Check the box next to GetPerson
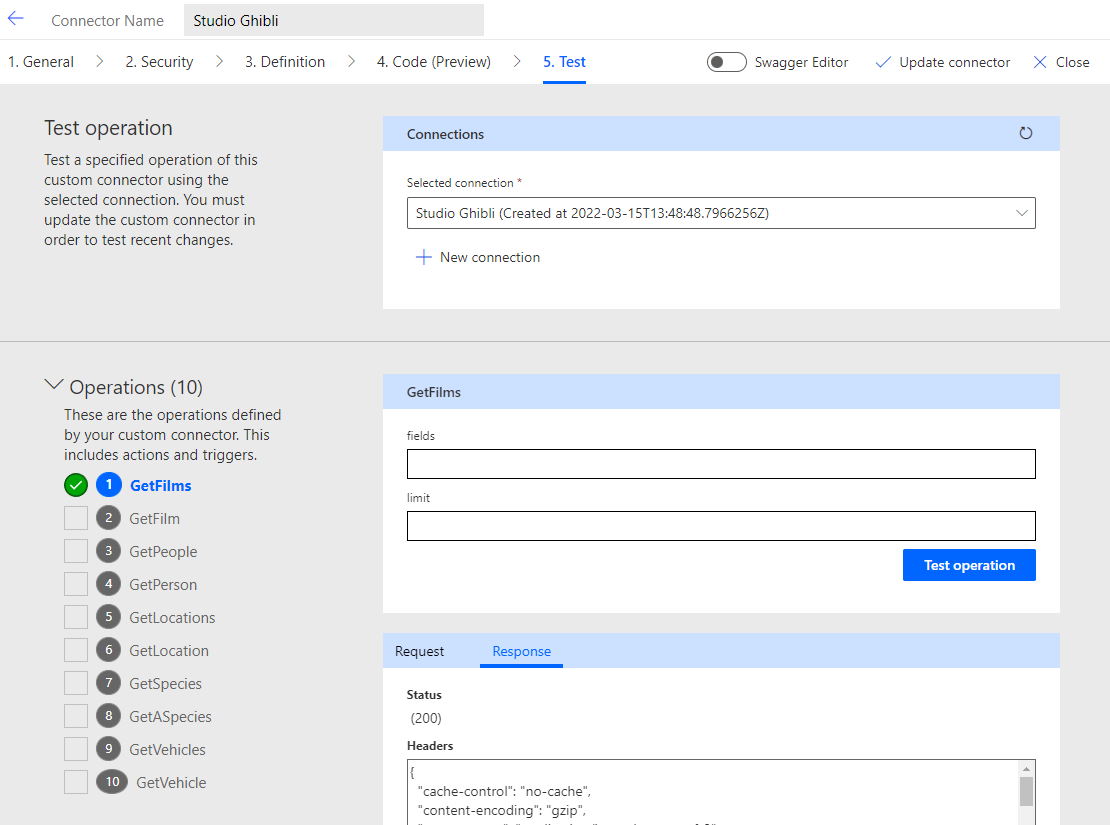 (x=76, y=584)
